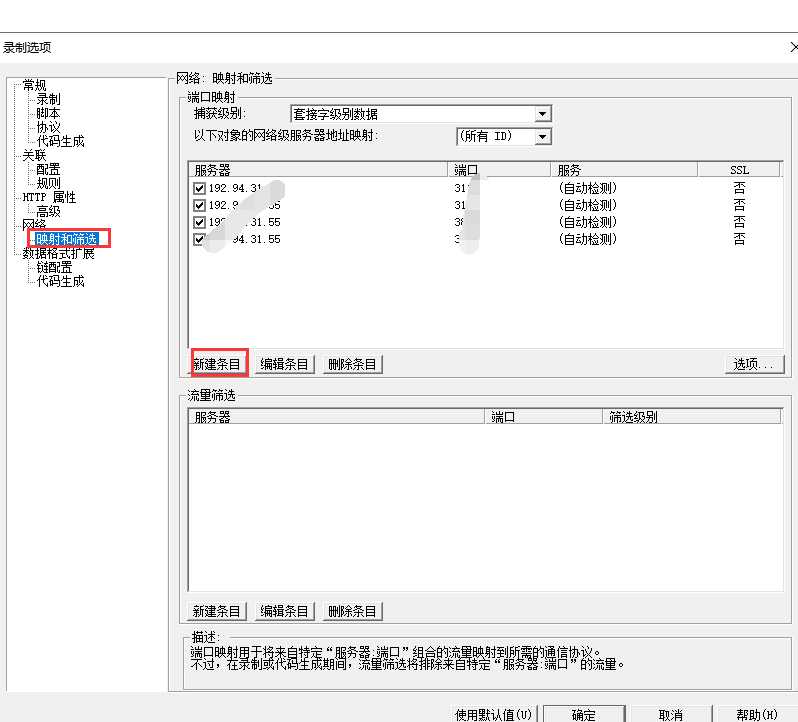Select 代码生成 under 数据格式扩展
Screen dimensions: 798x722
click(x=60, y=281)
